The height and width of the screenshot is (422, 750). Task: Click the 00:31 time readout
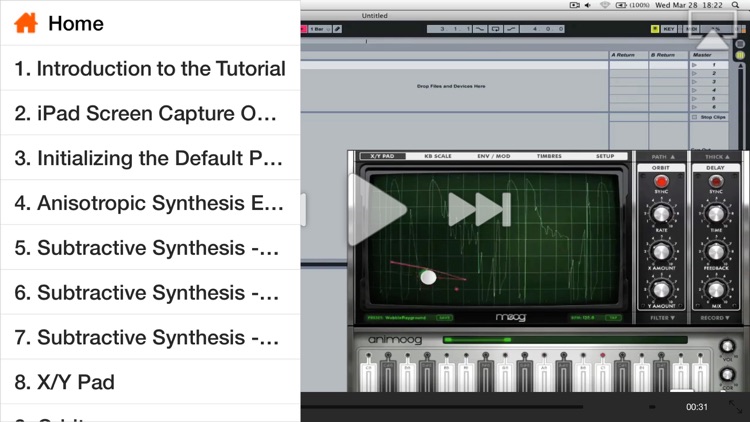[x=696, y=407]
